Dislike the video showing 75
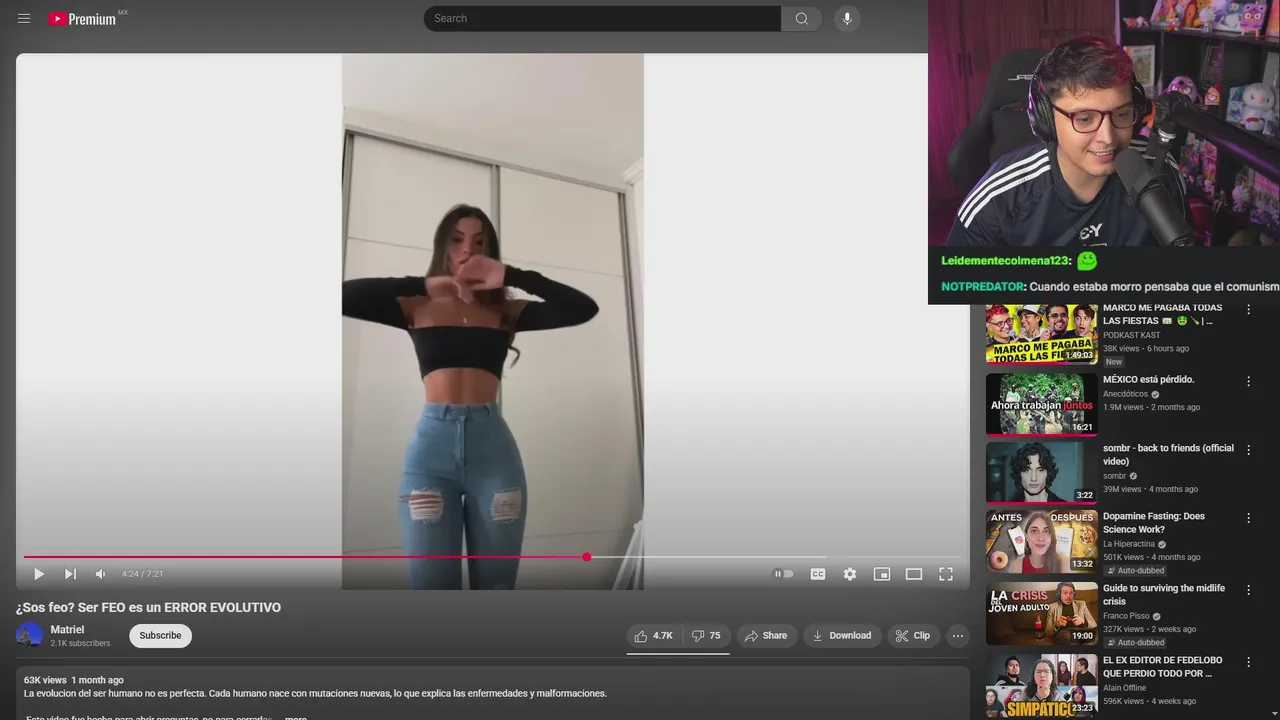Image resolution: width=1280 pixels, height=720 pixels. (706, 636)
